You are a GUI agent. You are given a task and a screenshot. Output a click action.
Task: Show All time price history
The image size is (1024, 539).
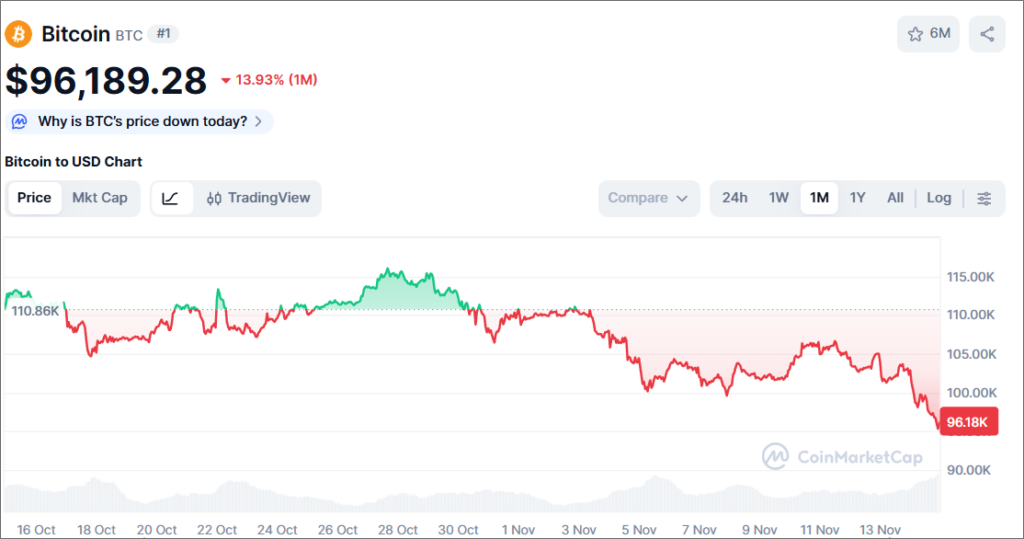pos(895,198)
